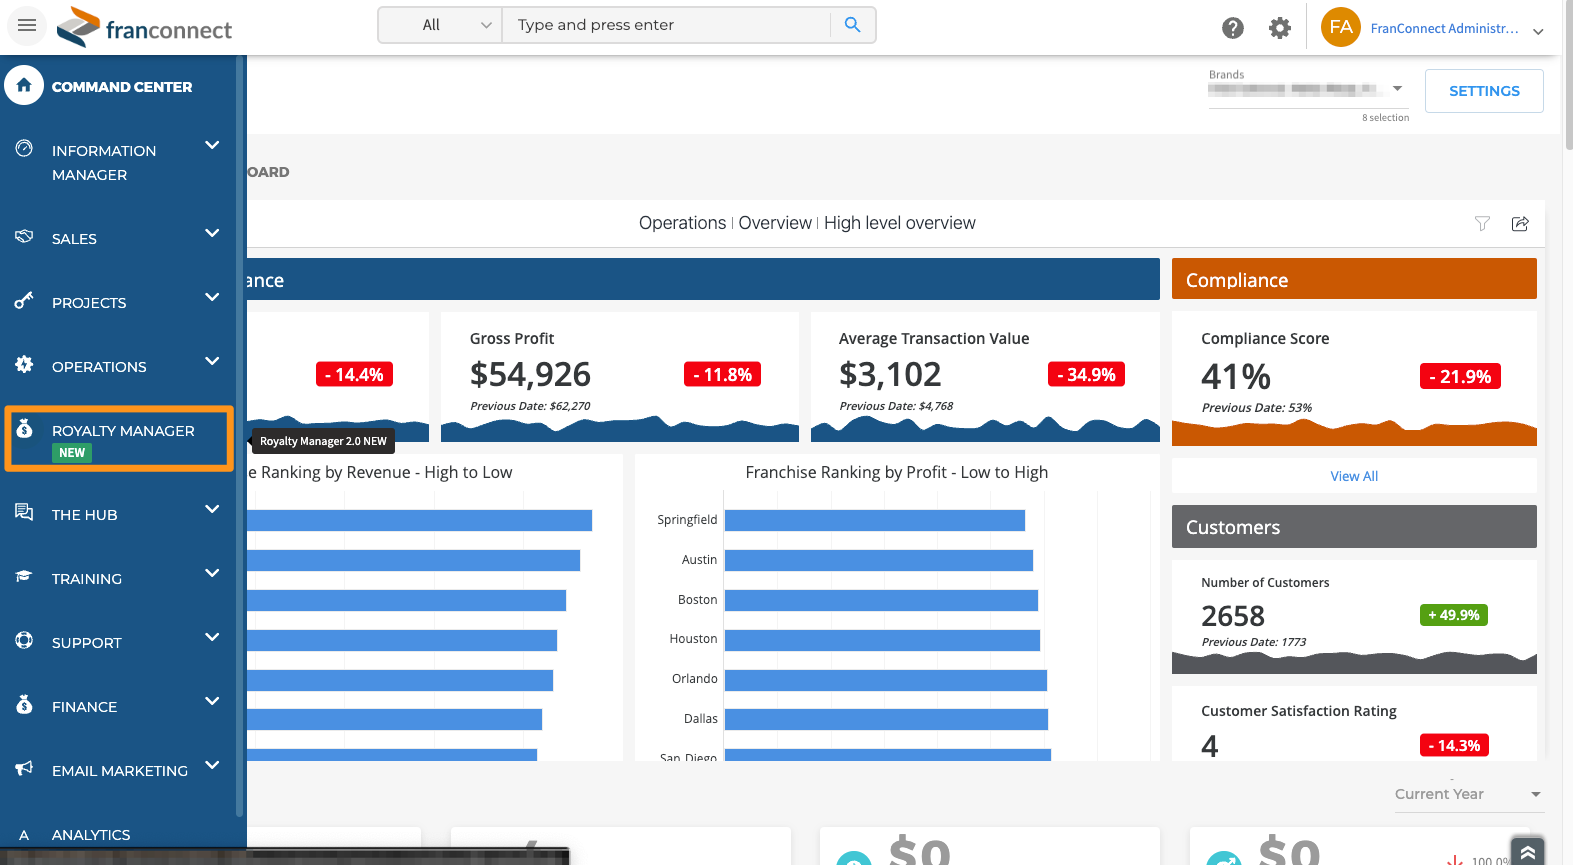Expand the Operations menu chevron
Screen dimensions: 1573x865
(212, 361)
